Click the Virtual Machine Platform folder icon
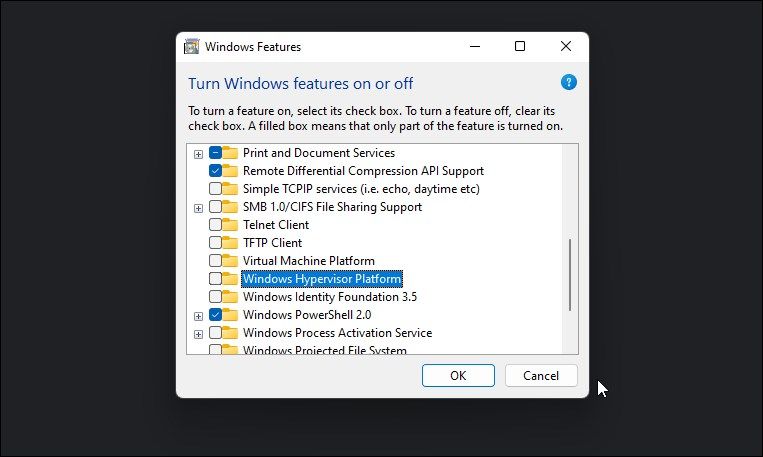763x457 pixels. tap(230, 261)
